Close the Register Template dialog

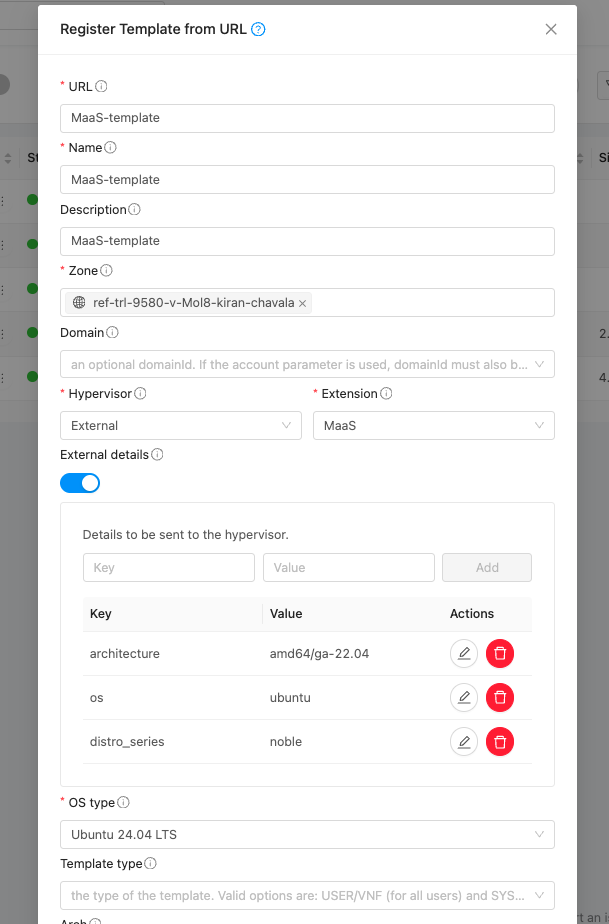point(551,29)
